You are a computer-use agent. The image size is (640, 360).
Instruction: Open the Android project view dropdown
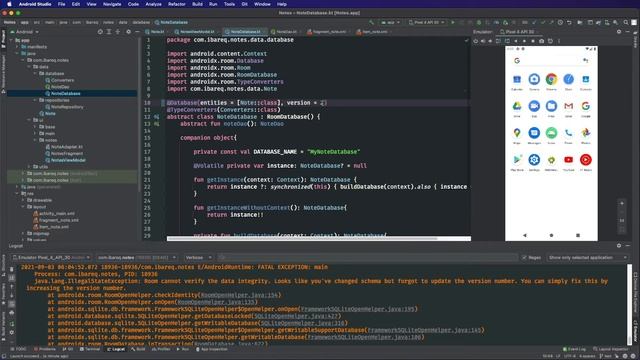click(24, 31)
